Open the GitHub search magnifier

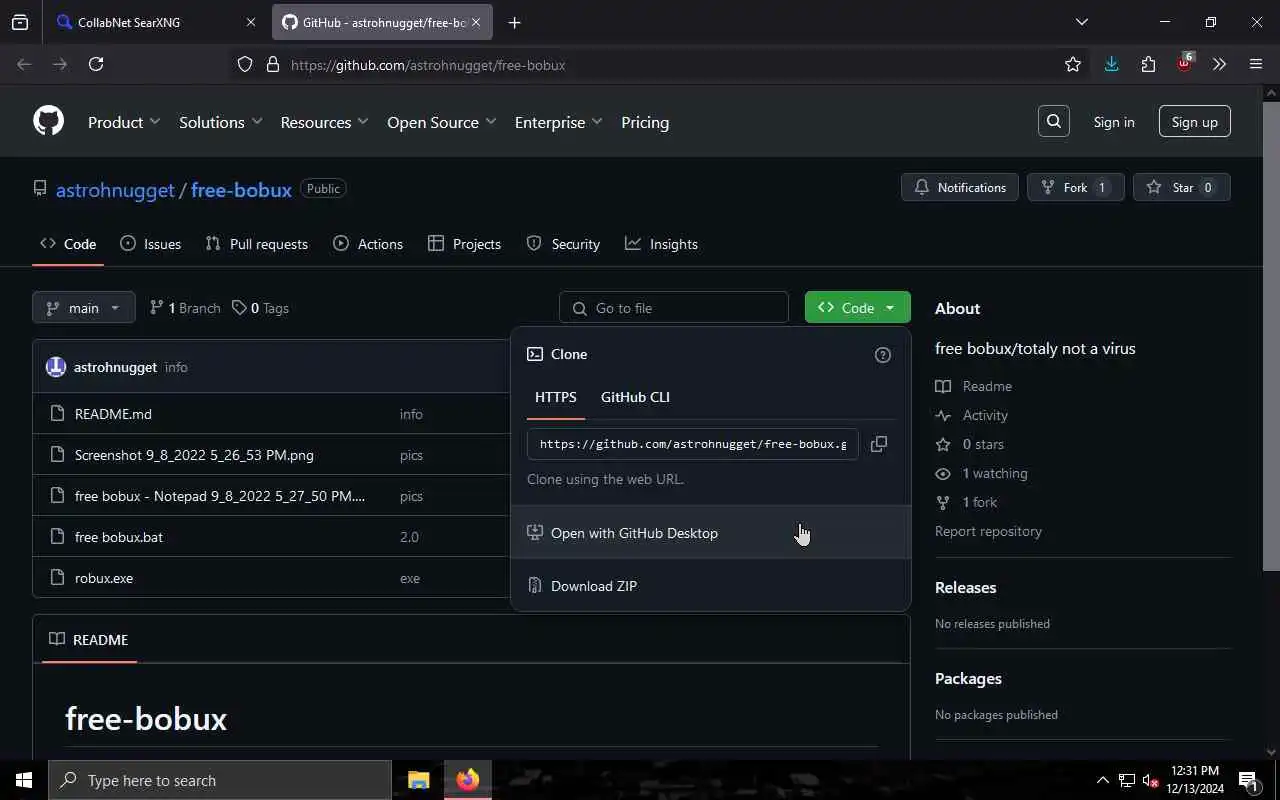[1054, 121]
